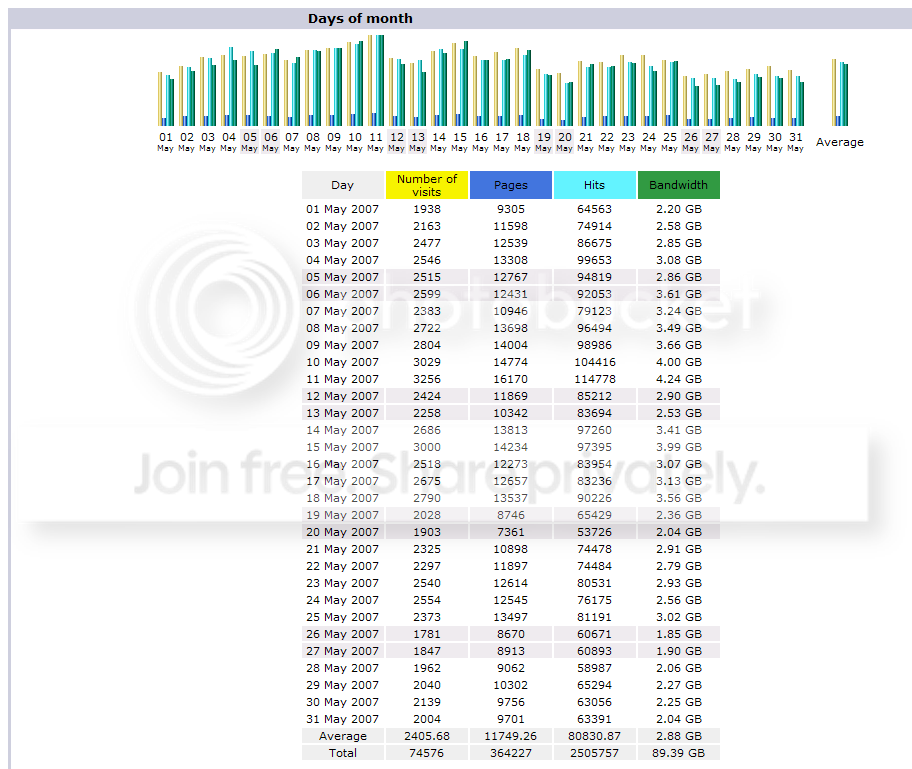This screenshot has width=912, height=769.
Task: Select the 20 May 2007 table row
Action: (511, 532)
